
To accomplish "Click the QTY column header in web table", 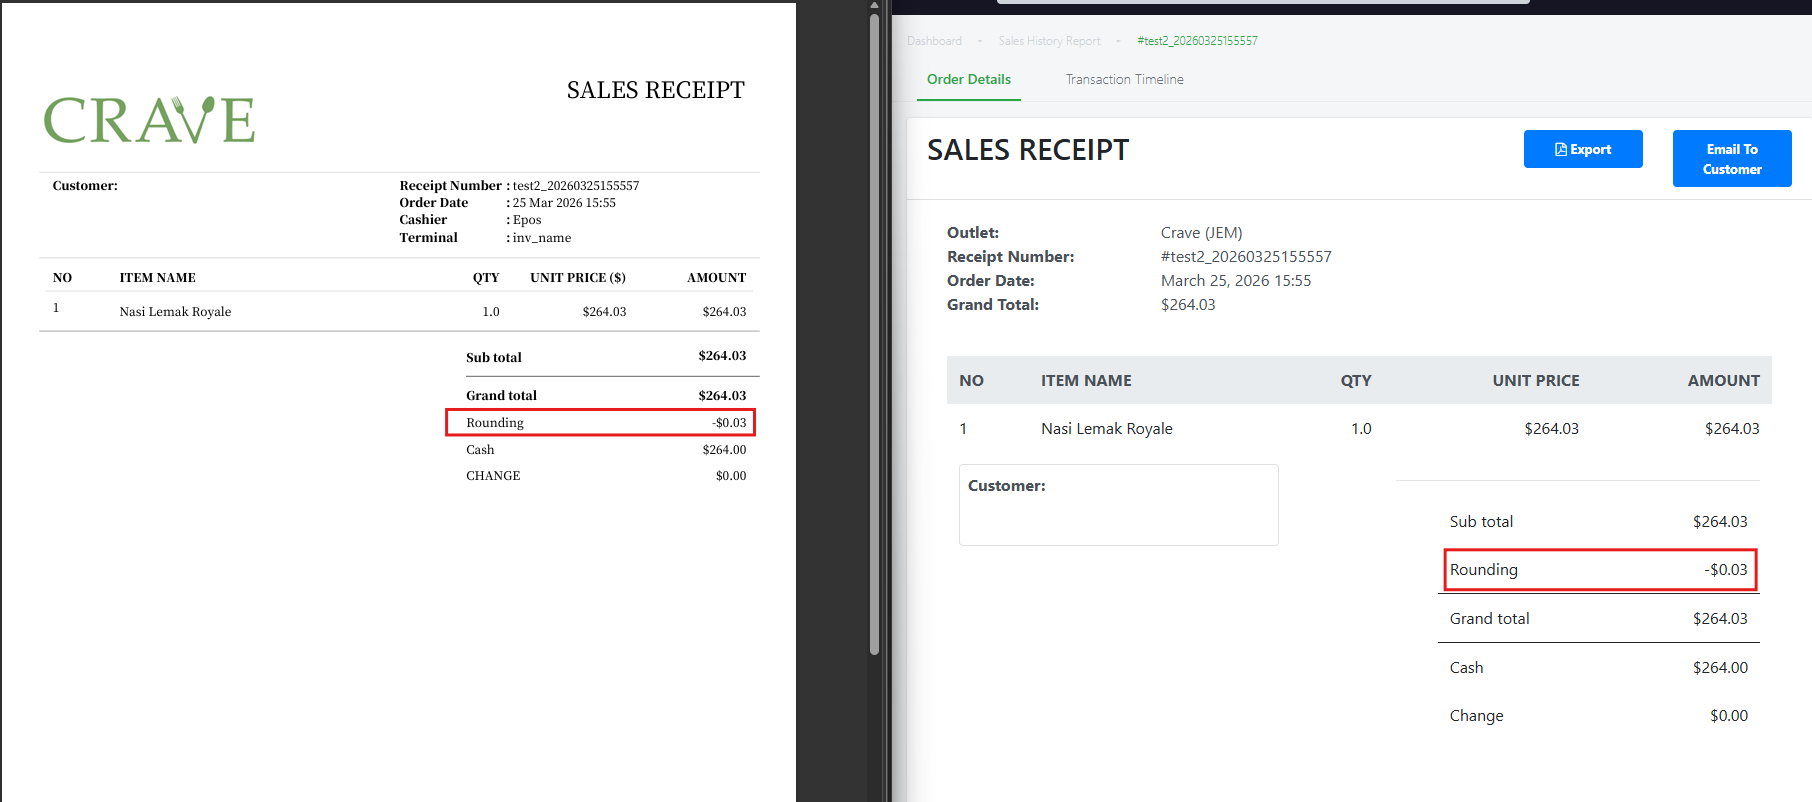I will (1355, 381).
